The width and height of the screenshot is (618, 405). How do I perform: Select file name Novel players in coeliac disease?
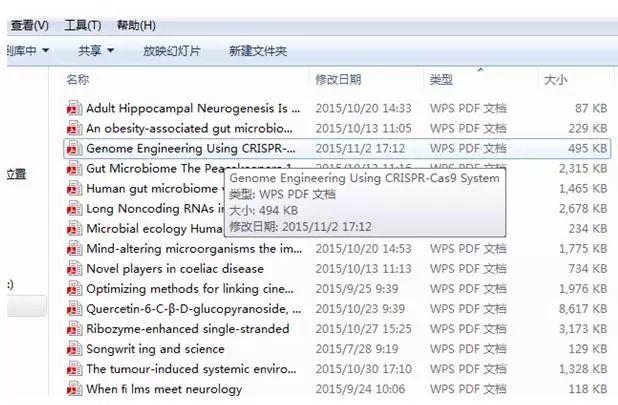(175, 269)
